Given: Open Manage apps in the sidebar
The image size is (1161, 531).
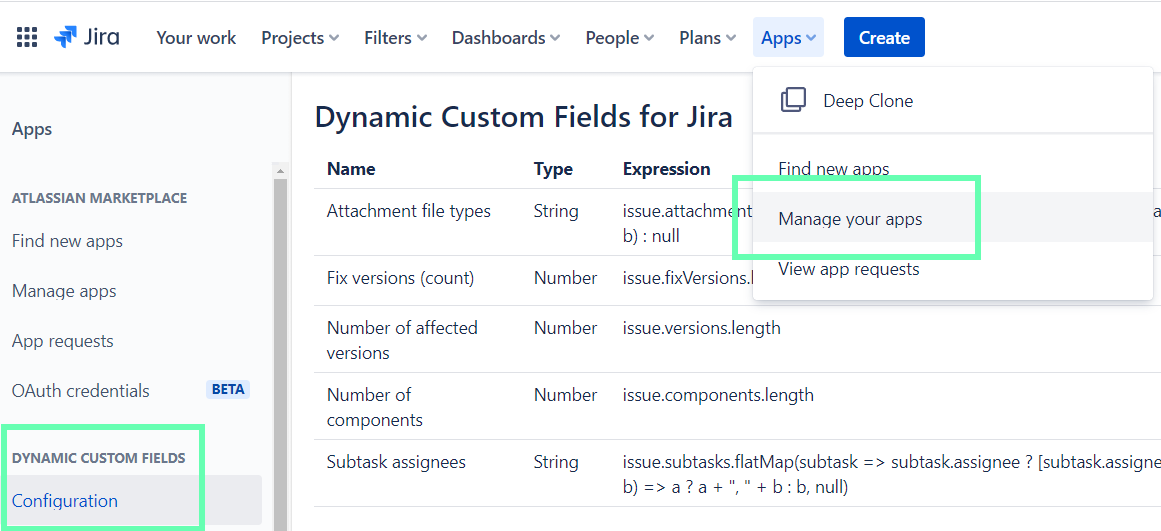Looking at the screenshot, I should click(64, 291).
